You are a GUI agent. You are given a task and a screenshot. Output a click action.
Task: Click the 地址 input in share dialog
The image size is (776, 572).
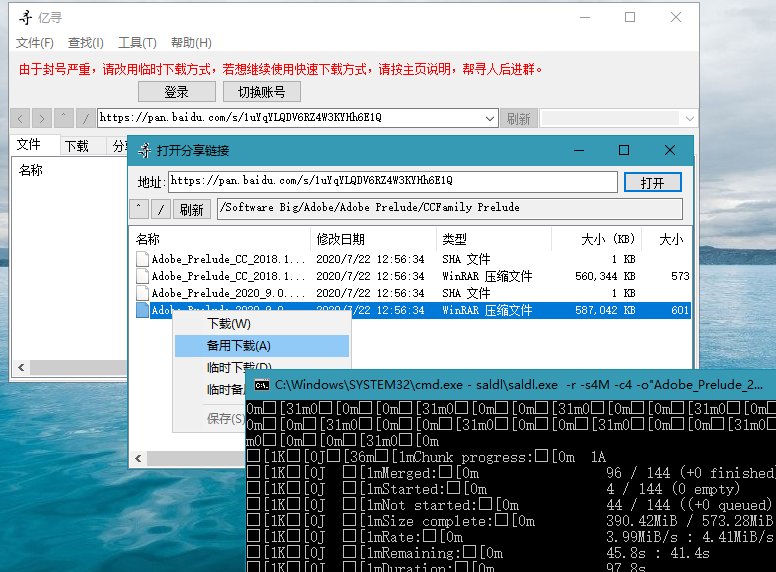point(393,182)
